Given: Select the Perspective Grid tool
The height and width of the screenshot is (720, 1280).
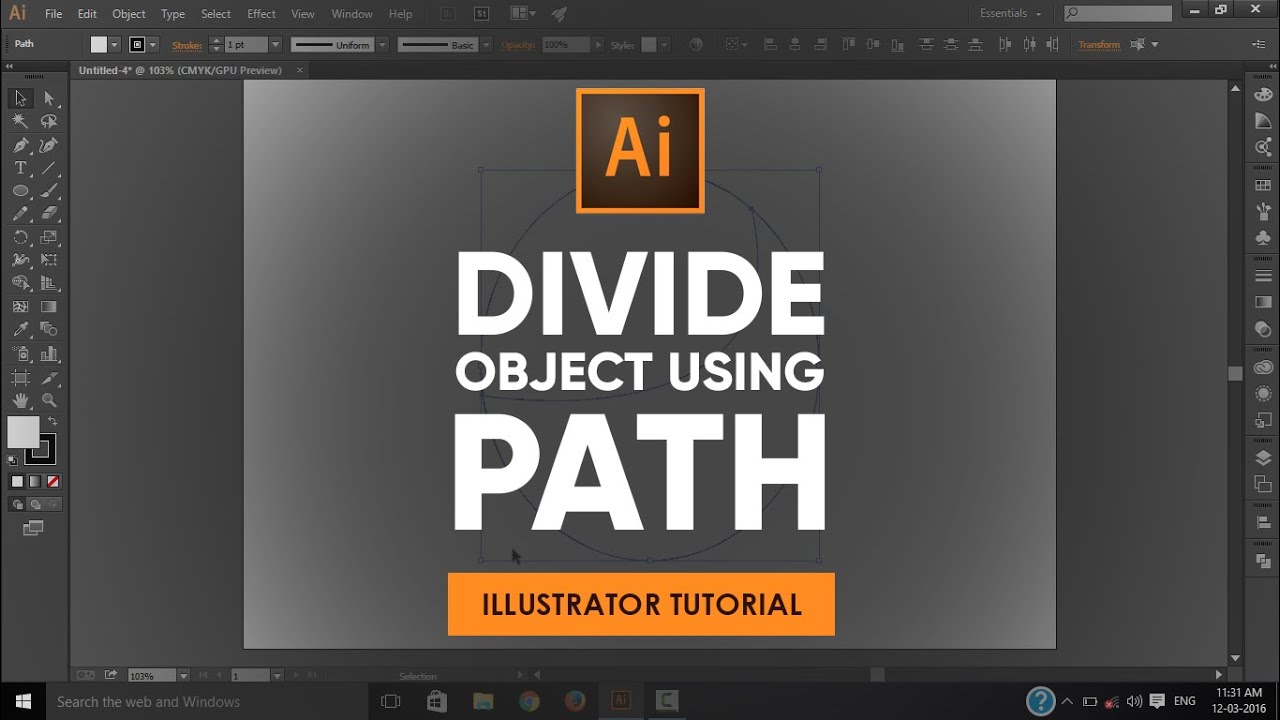Looking at the screenshot, I should [49, 283].
